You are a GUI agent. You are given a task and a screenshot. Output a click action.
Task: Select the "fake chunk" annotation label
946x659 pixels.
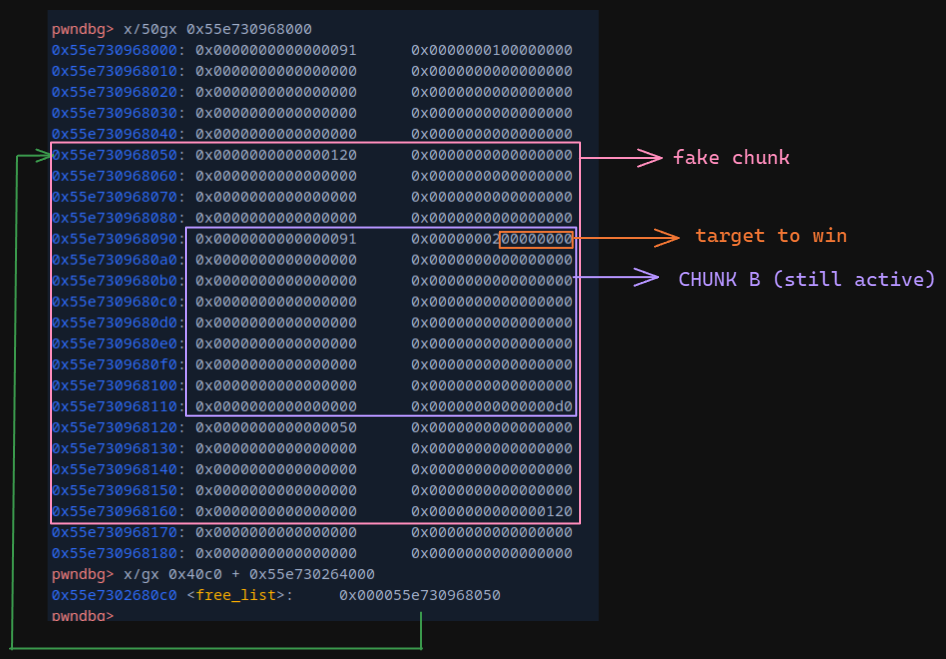[x=731, y=157]
